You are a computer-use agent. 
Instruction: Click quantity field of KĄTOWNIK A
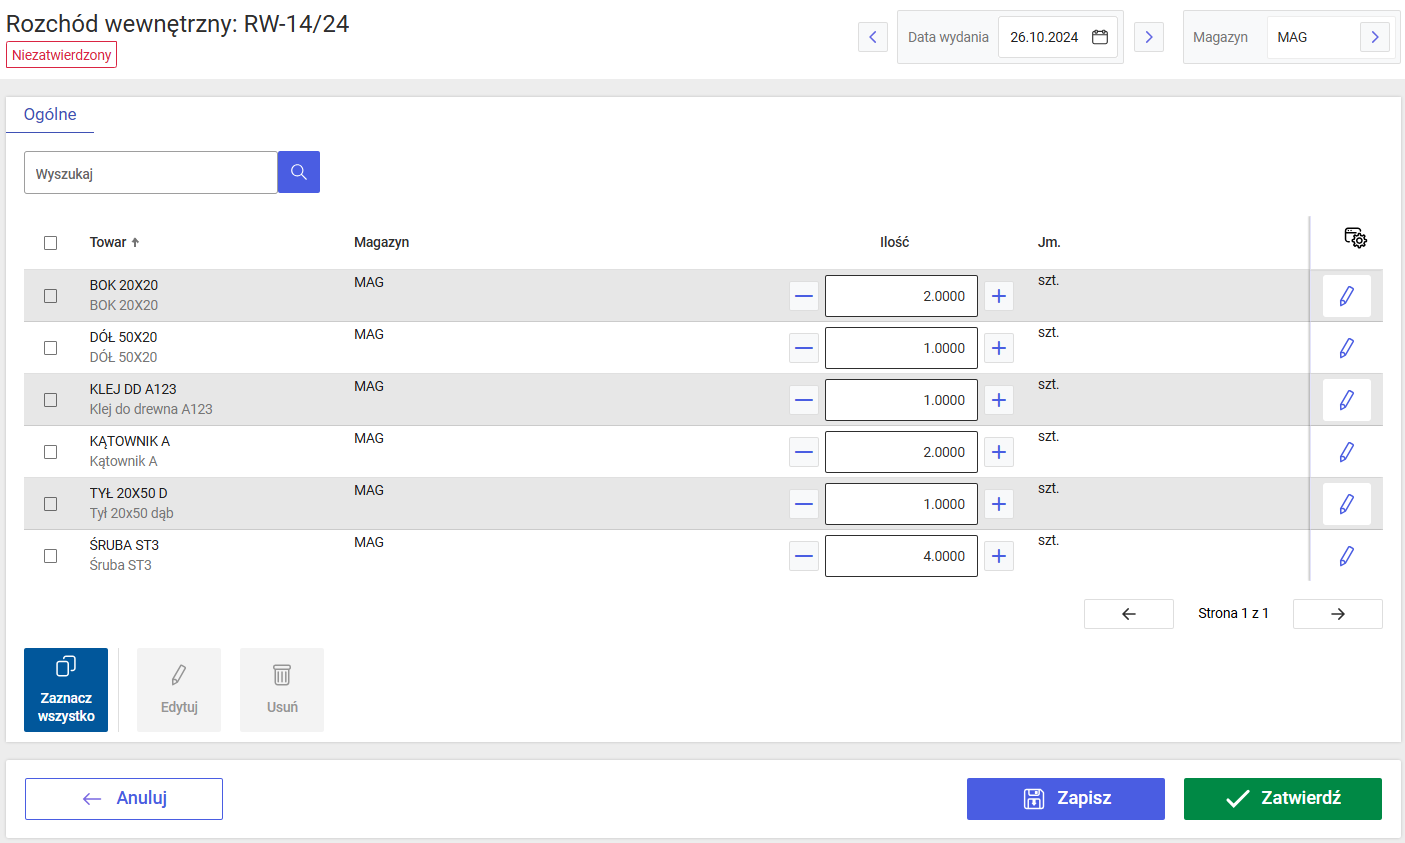point(901,452)
